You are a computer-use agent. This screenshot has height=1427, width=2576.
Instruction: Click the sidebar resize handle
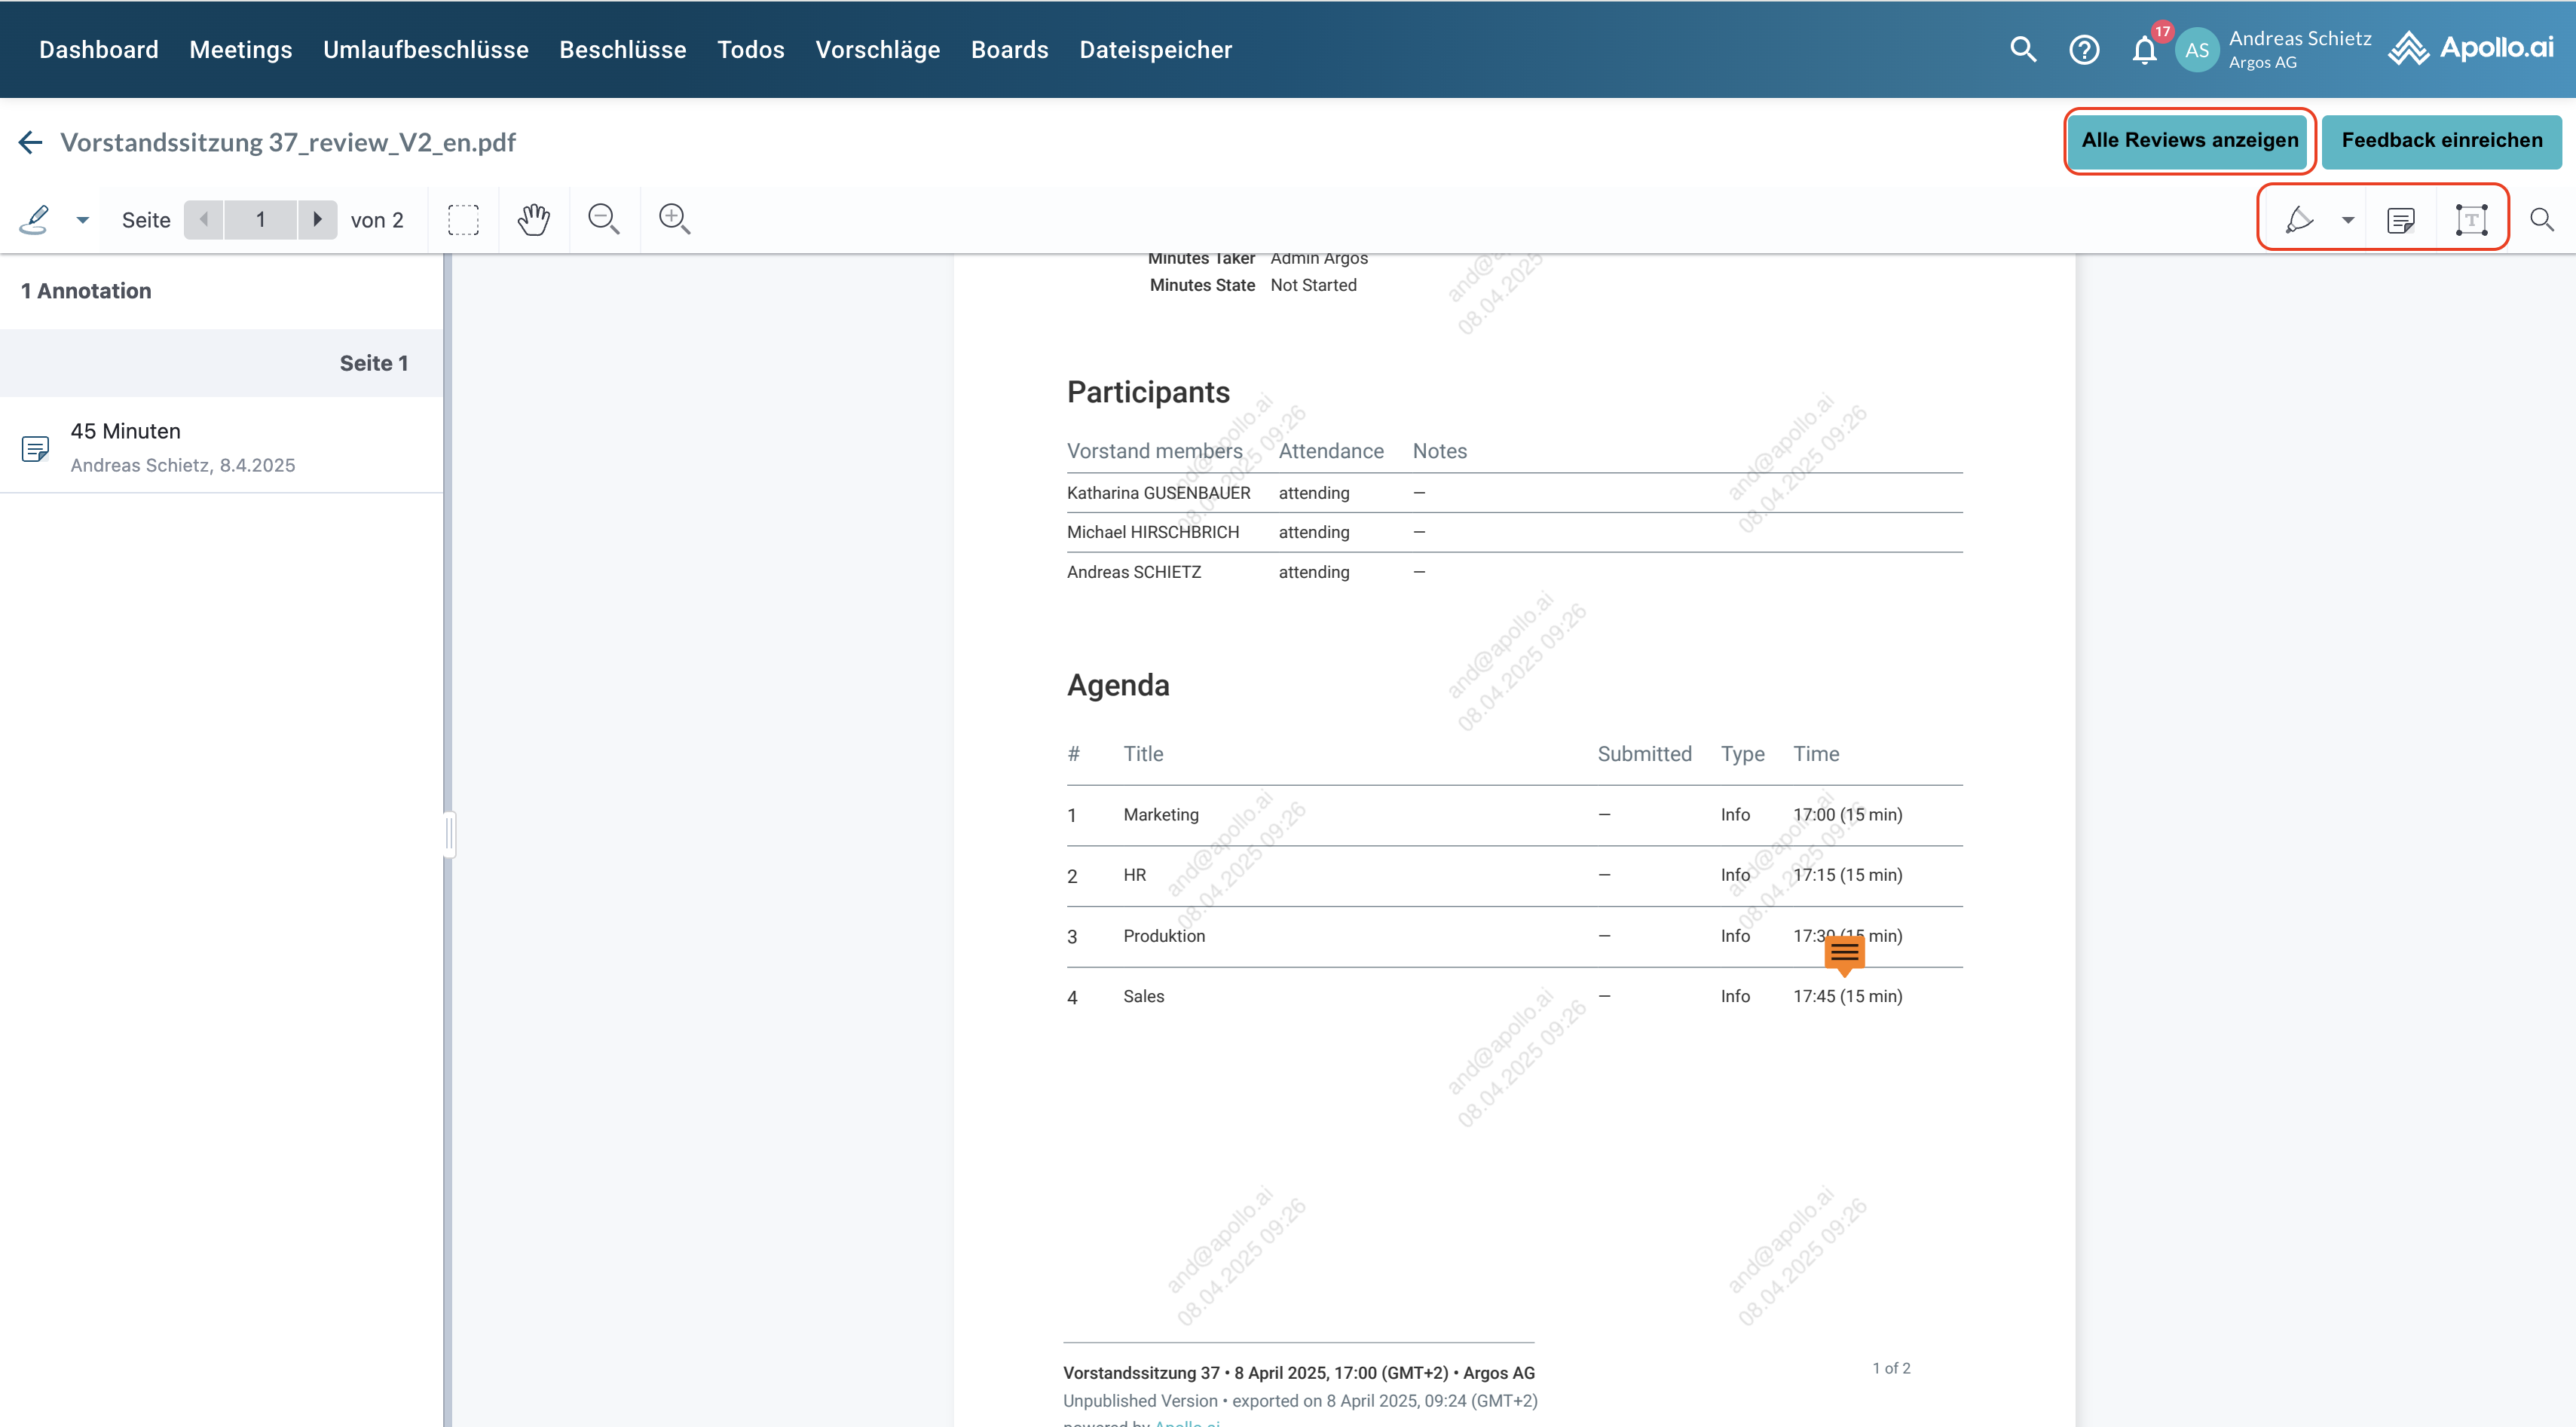click(x=449, y=834)
